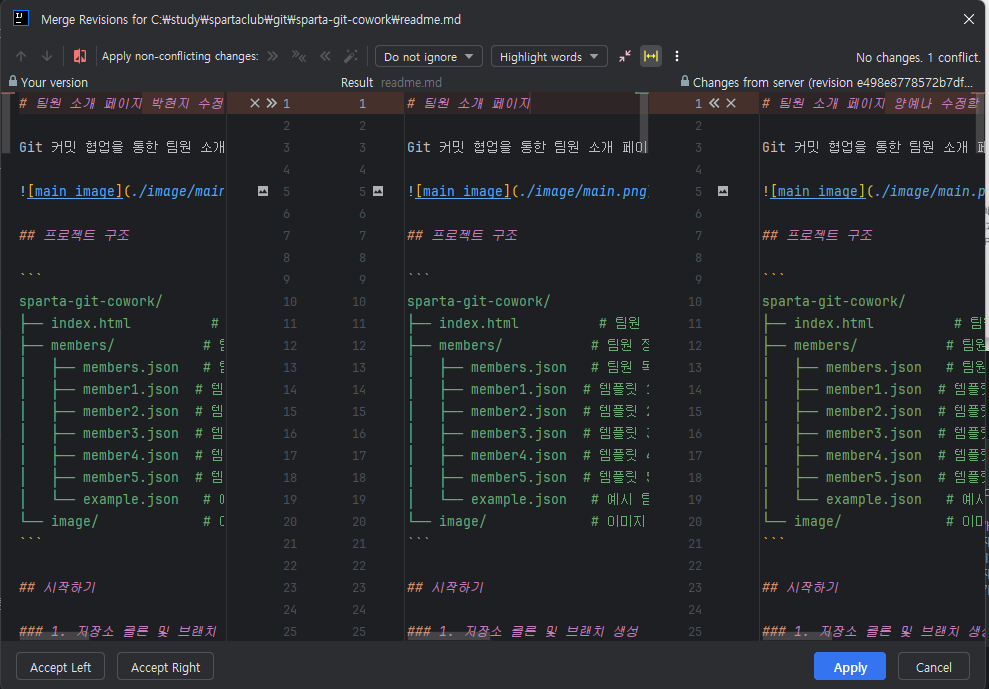This screenshot has height=689, width=989.
Task: Click the 'Result' label above middle pane
Action: 357,82
